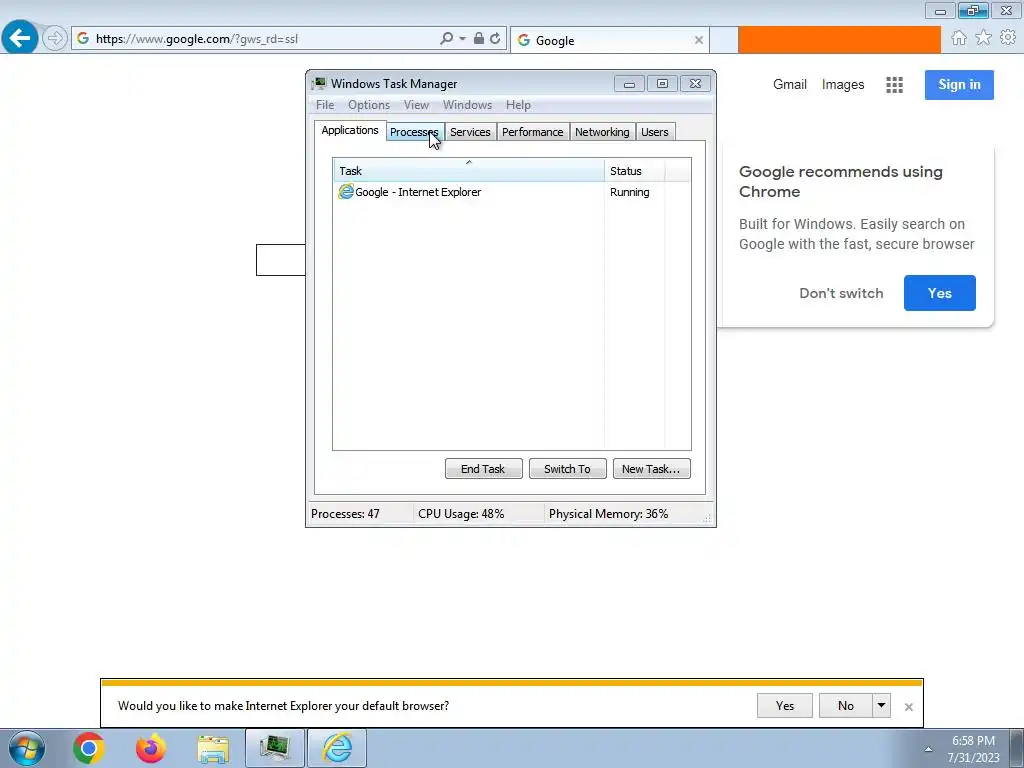This screenshot has width=1024, height=768.
Task: Close the Google browser tab
Action: point(699,40)
